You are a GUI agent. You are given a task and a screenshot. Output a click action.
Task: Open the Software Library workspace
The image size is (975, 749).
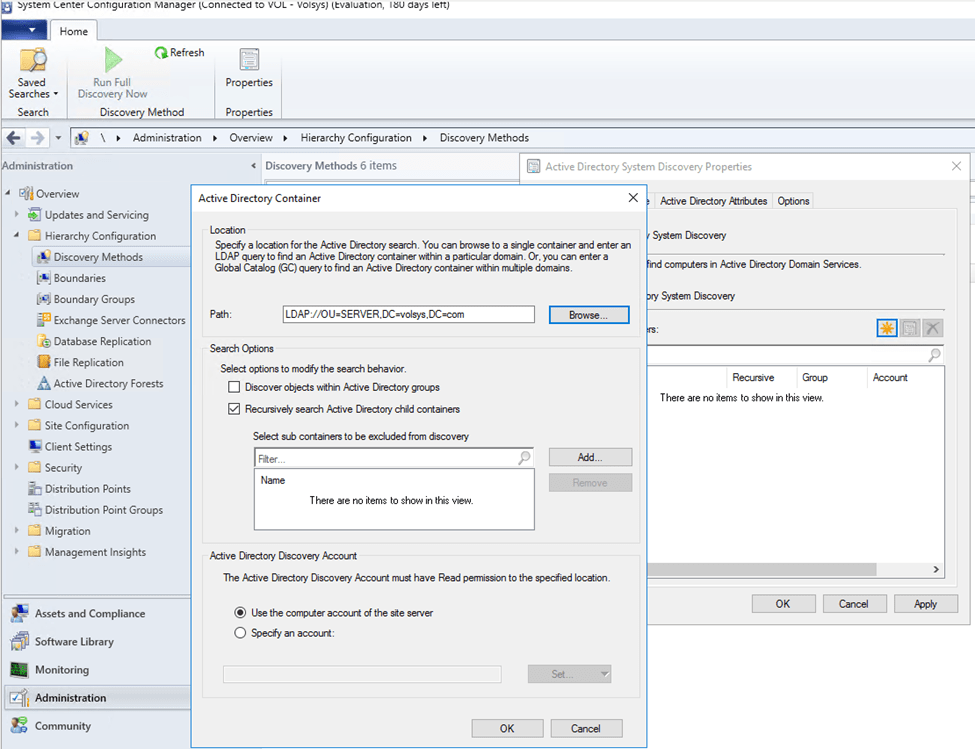pyautogui.click(x=74, y=642)
